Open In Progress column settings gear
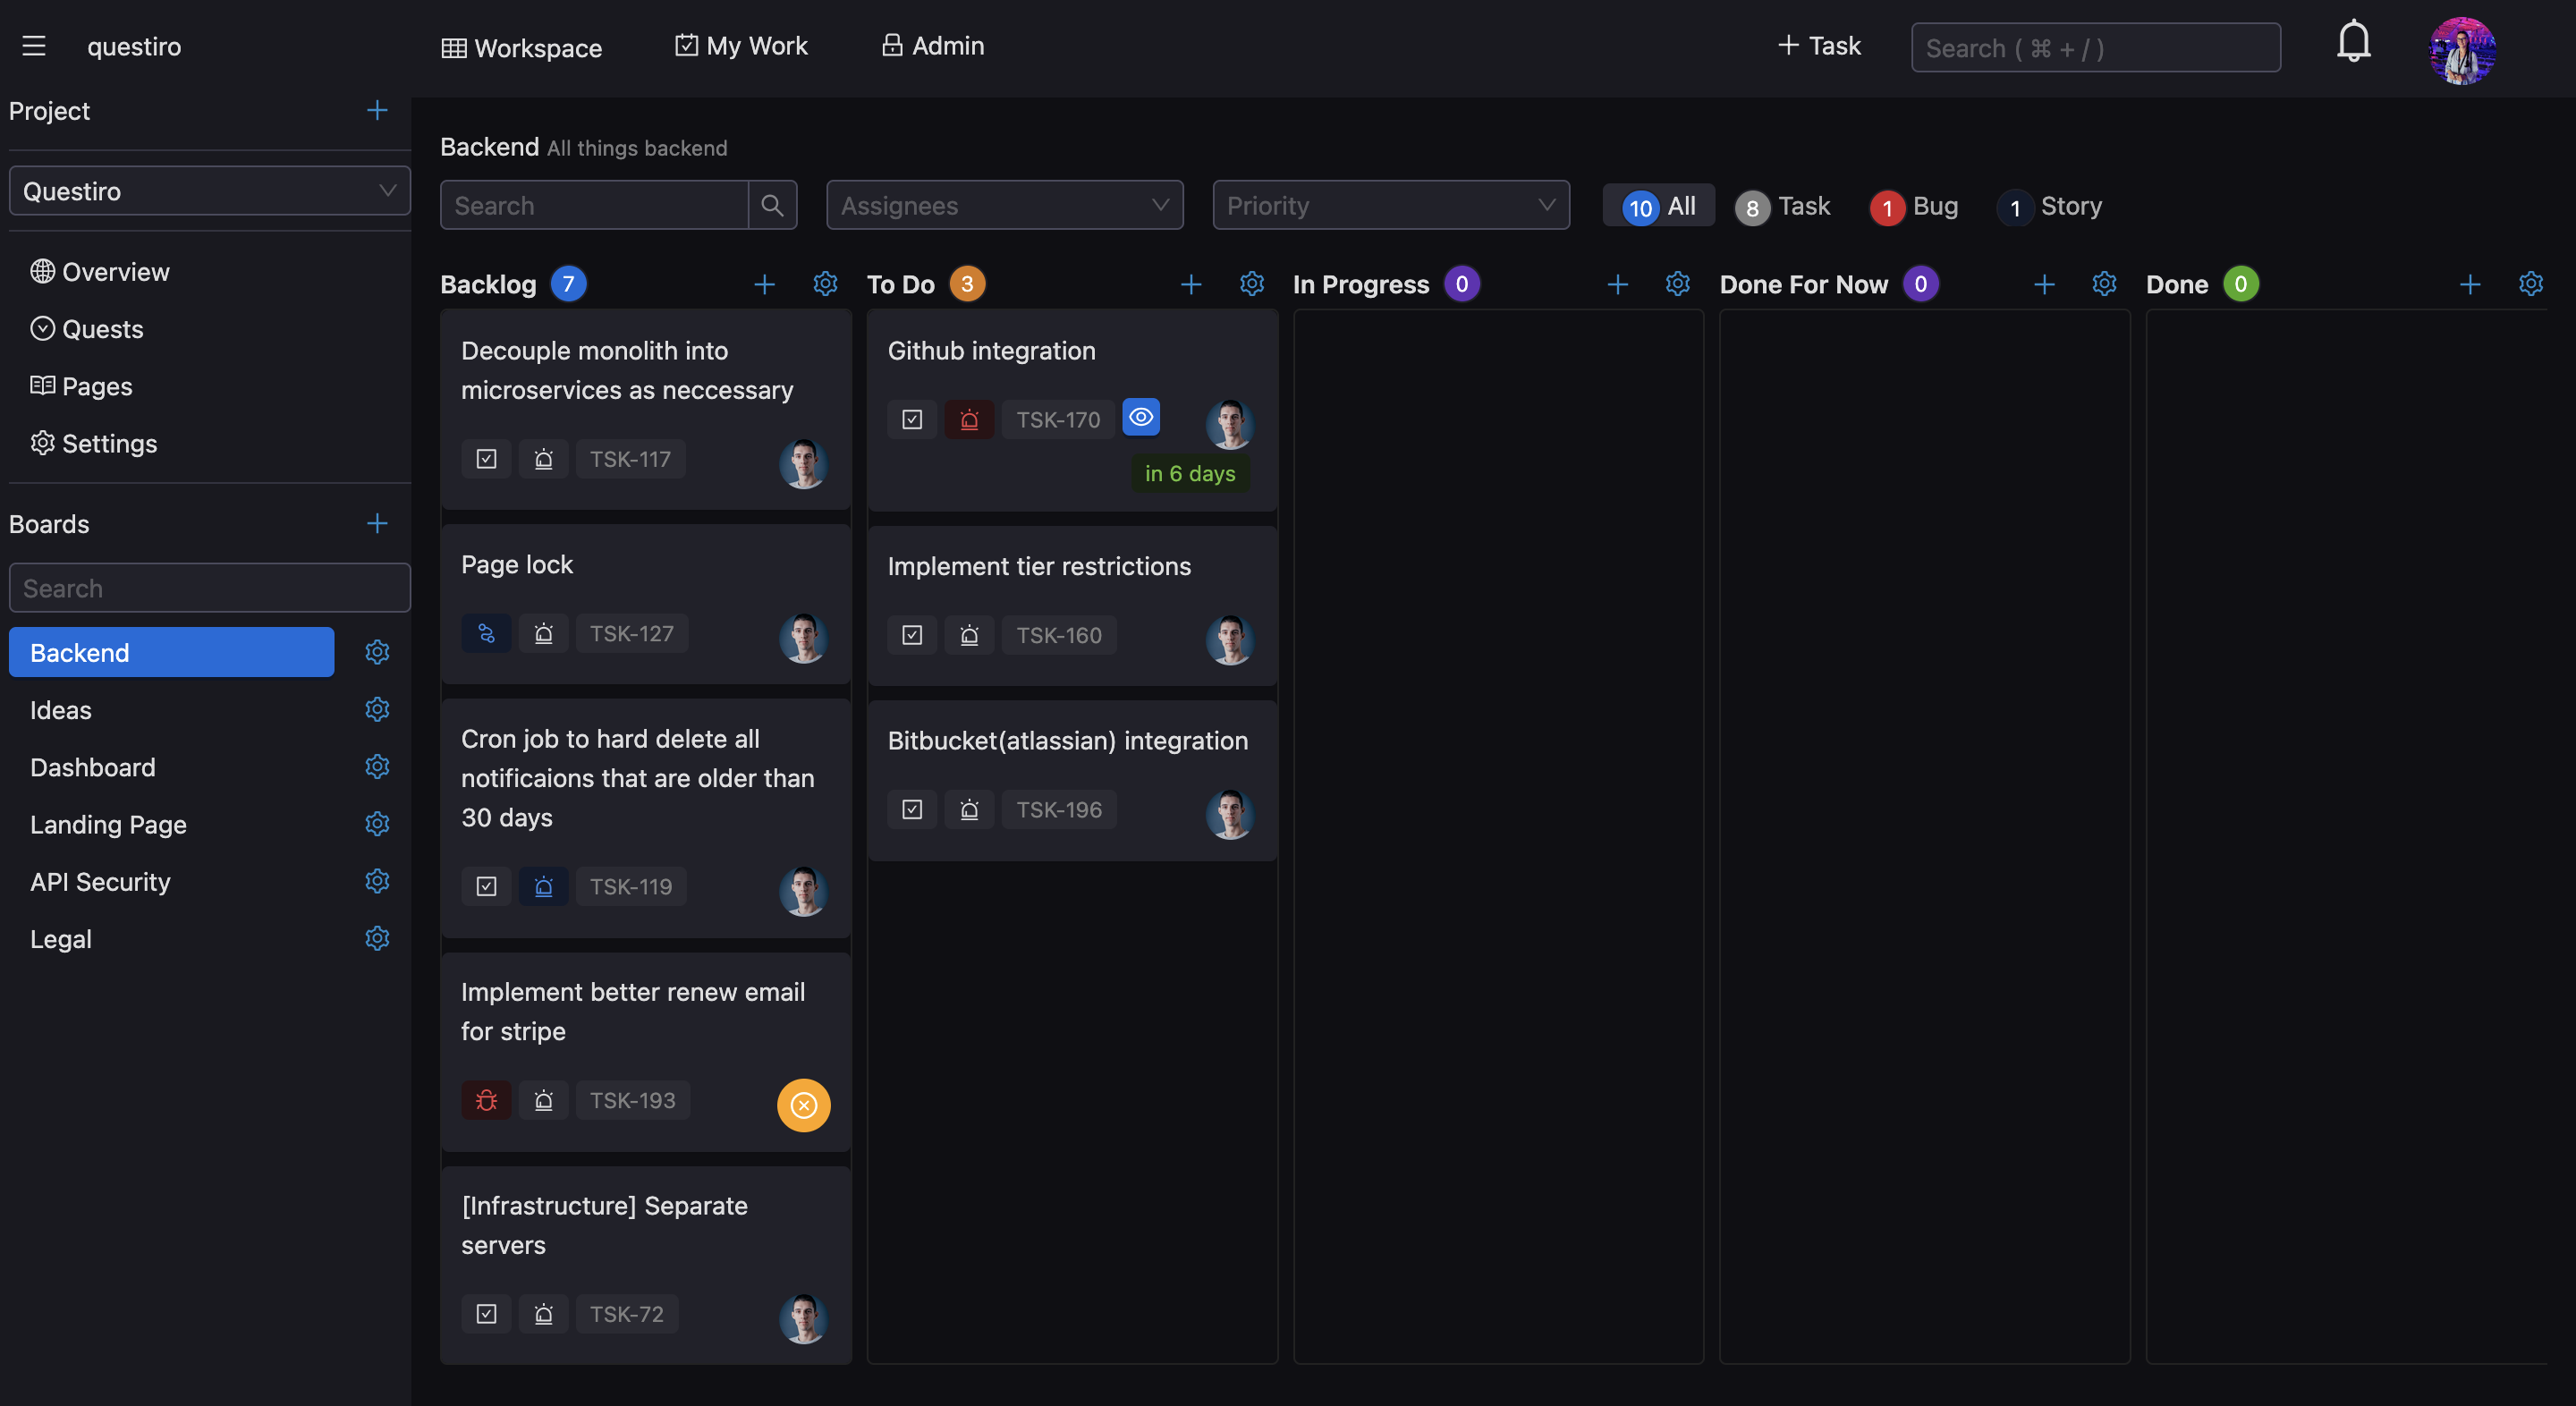The image size is (2576, 1406). coord(1678,284)
